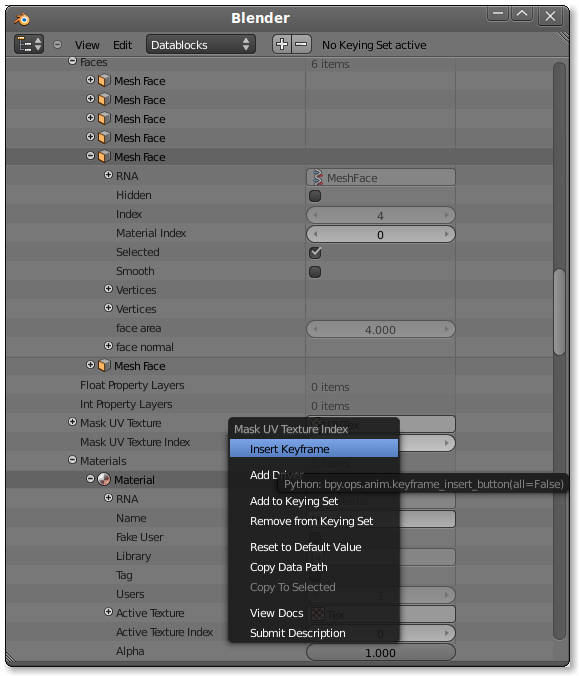Screen dimensions: 579x676
Task: Click the MeshFace RNA struct icon
Action: click(318, 177)
